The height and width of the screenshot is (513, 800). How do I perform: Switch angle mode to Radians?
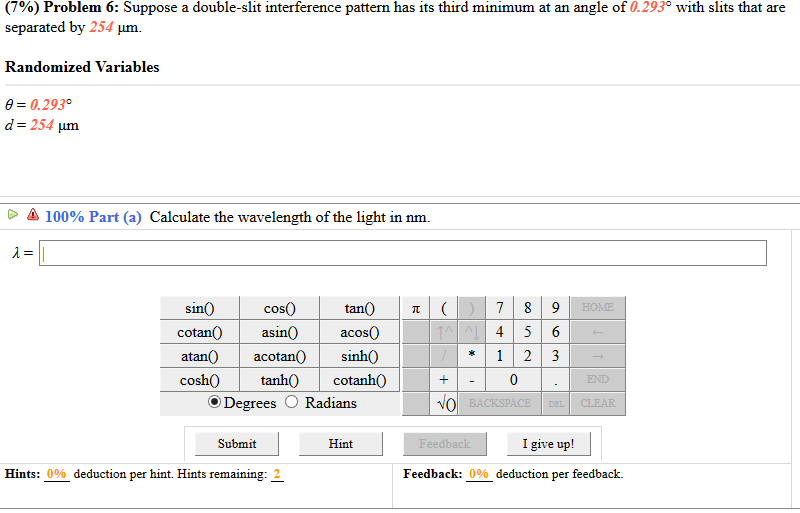point(292,403)
